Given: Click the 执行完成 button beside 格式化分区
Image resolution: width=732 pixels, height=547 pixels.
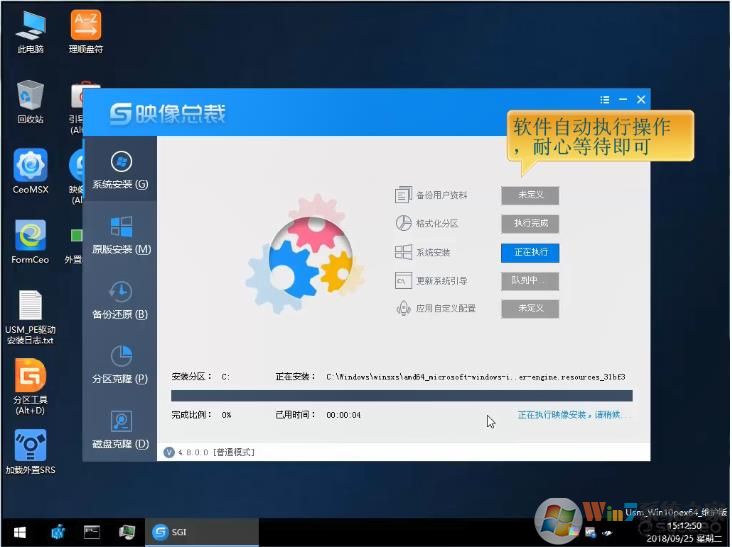Looking at the screenshot, I should [529, 224].
